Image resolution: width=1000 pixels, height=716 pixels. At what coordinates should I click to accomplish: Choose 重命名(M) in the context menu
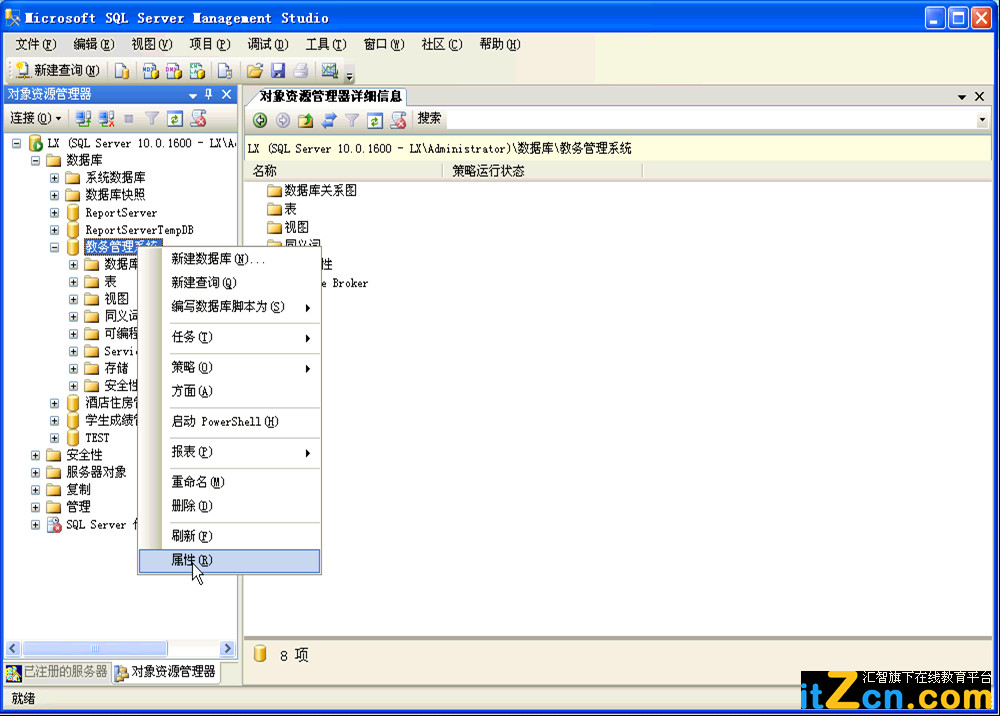(x=230, y=482)
